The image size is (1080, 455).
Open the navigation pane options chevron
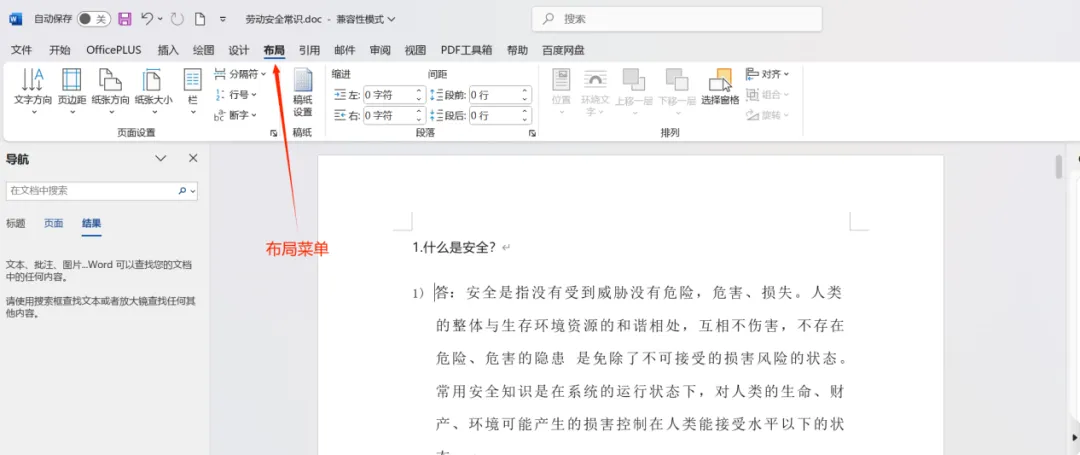(x=160, y=158)
